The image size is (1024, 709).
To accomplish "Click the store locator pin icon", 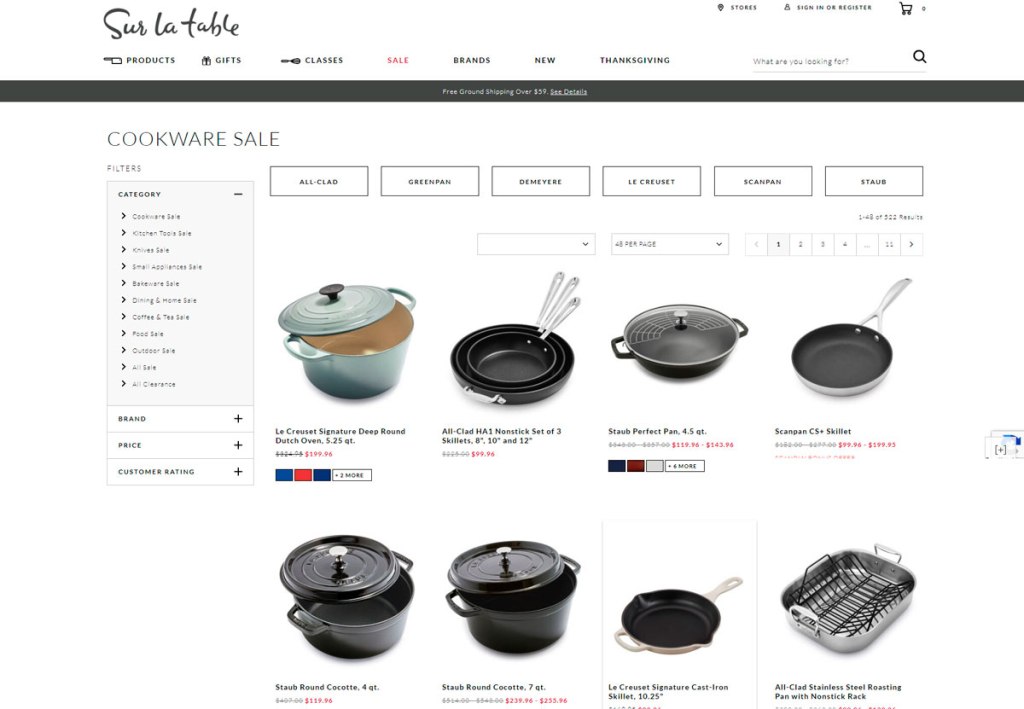I will point(720,8).
